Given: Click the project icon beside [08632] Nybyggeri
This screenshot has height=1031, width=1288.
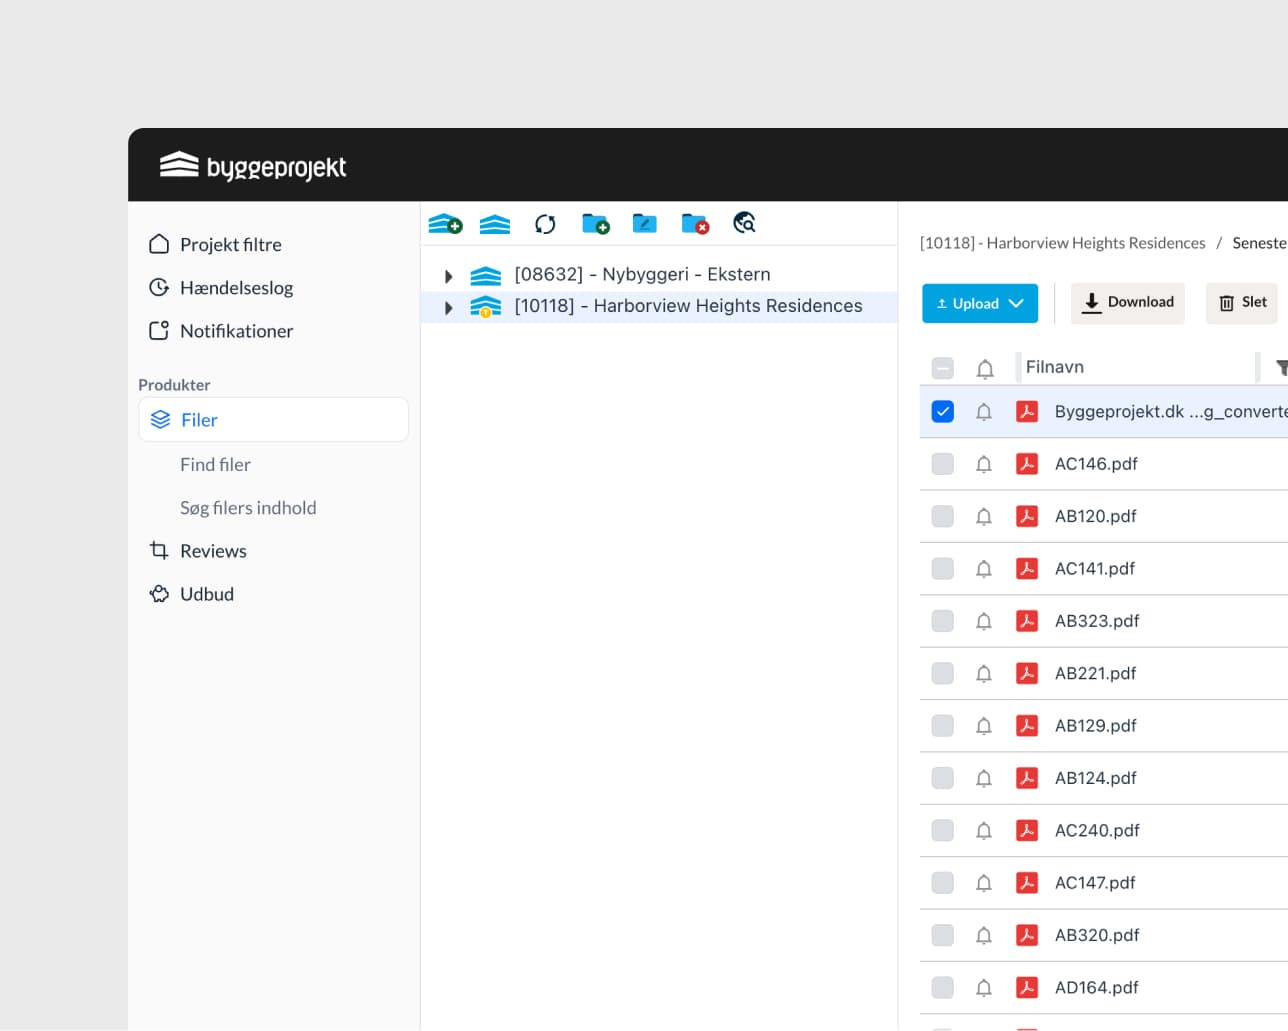Looking at the screenshot, I should pyautogui.click(x=486, y=275).
